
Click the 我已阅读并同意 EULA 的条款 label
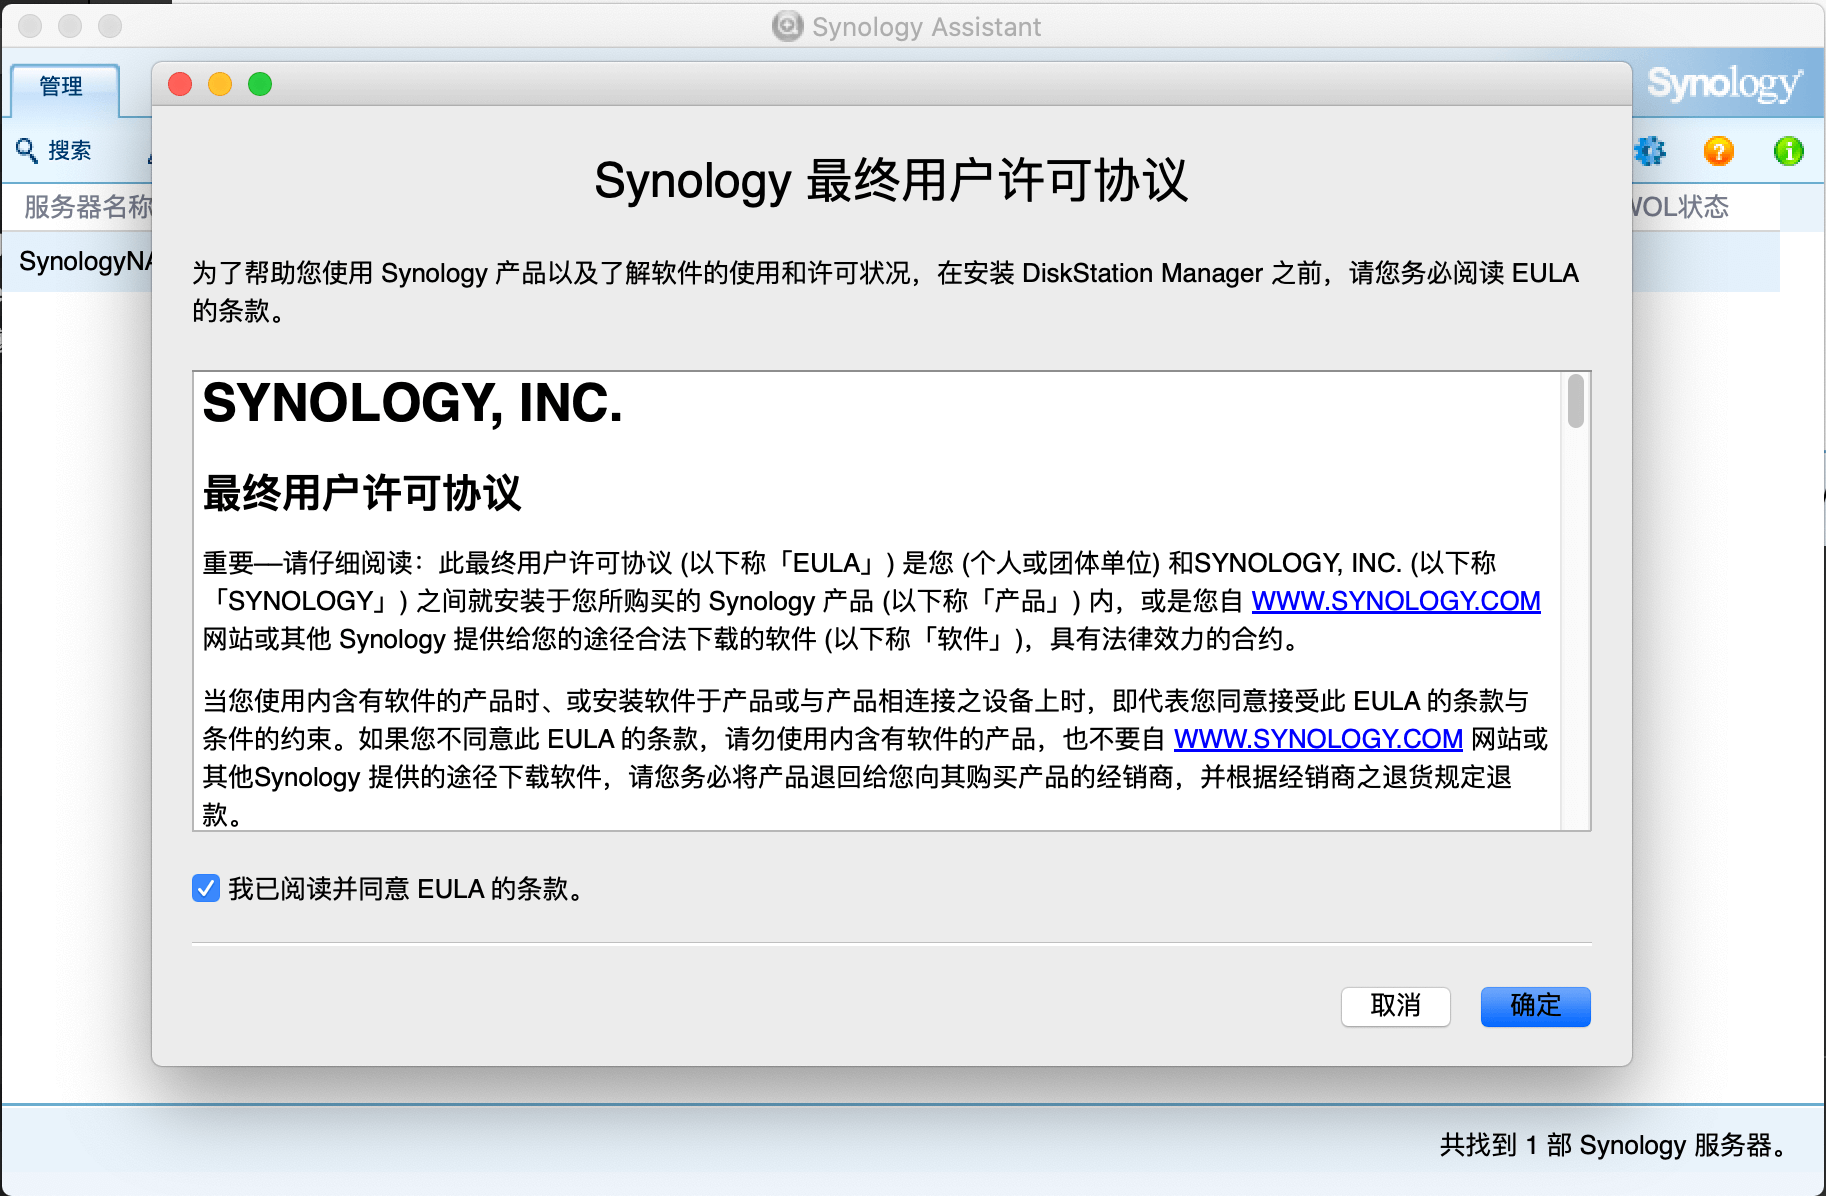pos(406,889)
